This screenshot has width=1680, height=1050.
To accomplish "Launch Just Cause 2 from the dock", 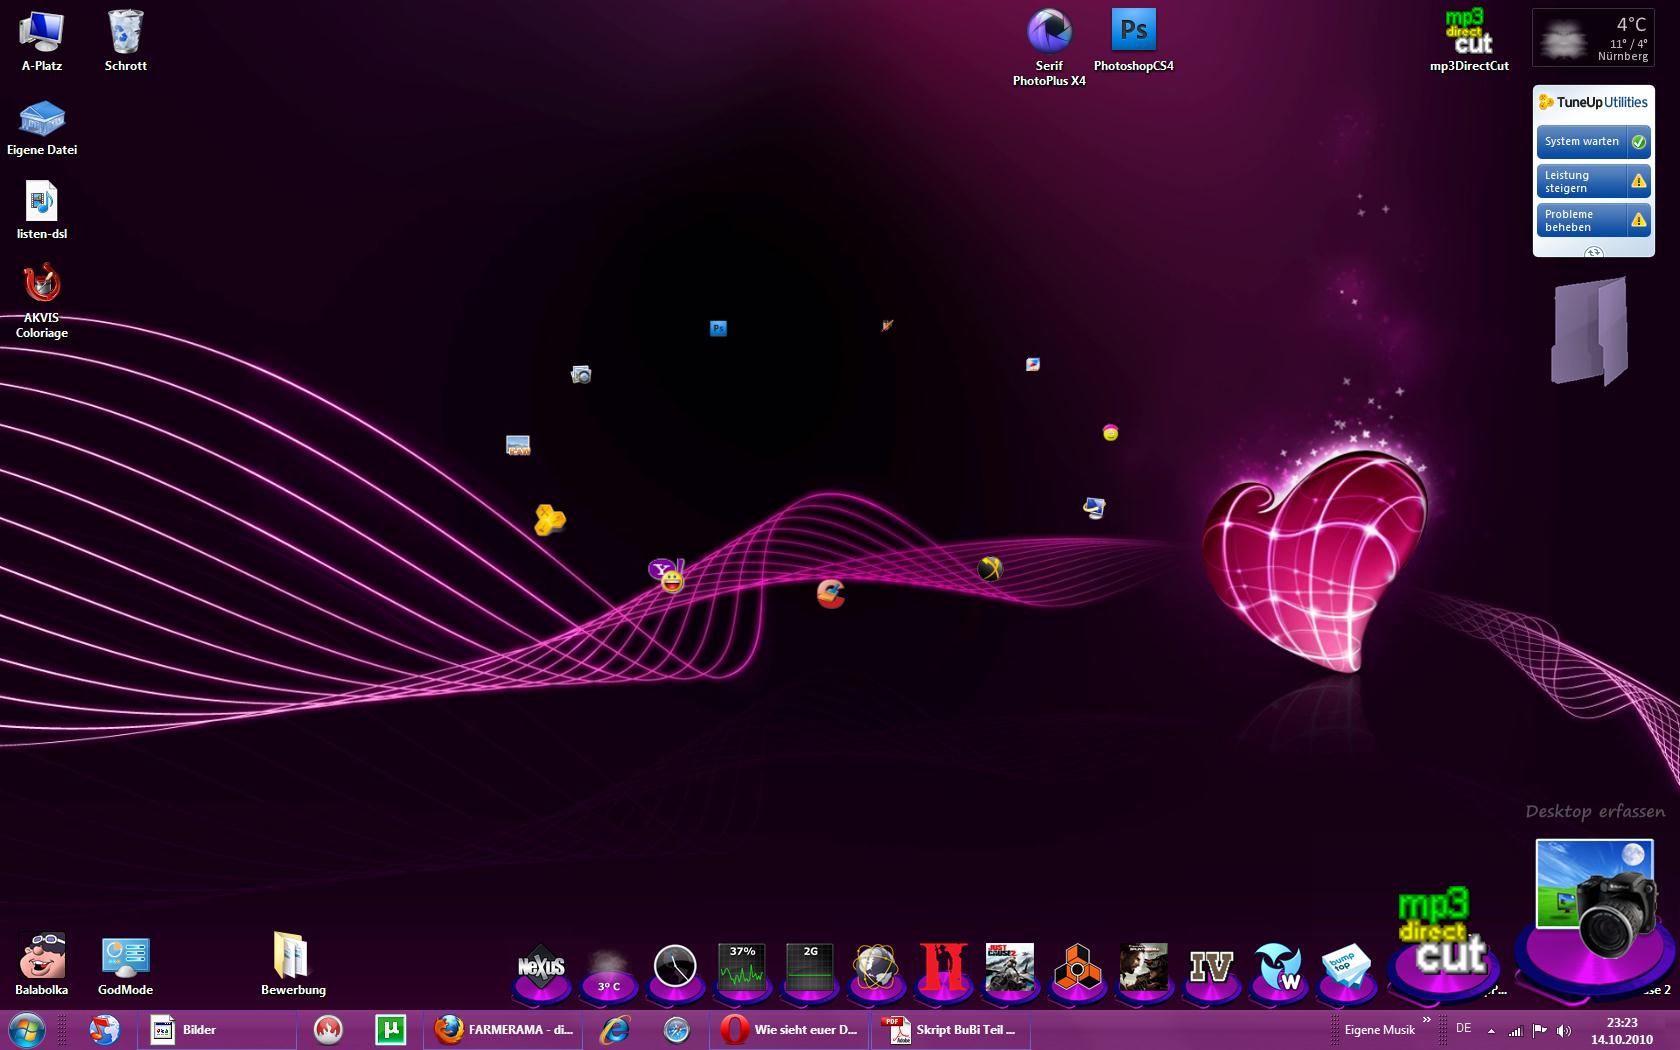I will pos(1009,967).
